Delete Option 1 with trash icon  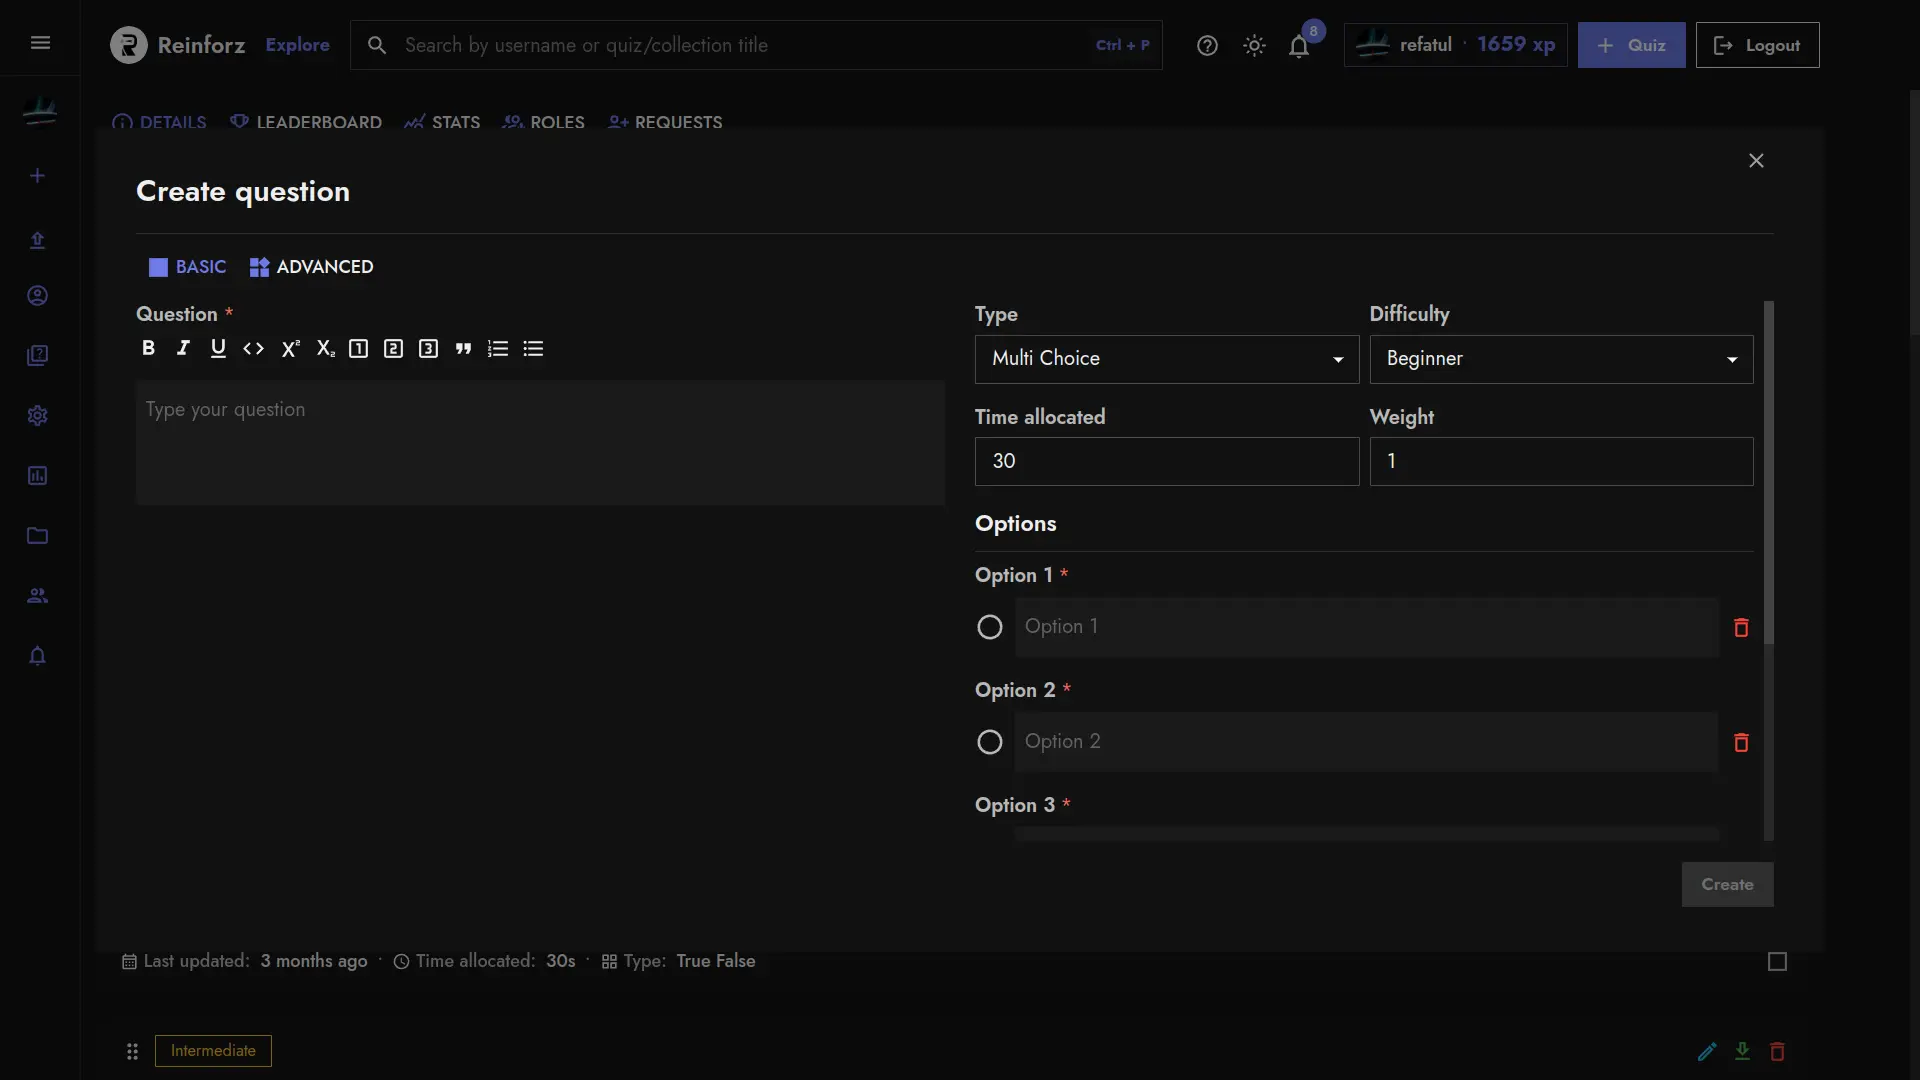coord(1742,628)
